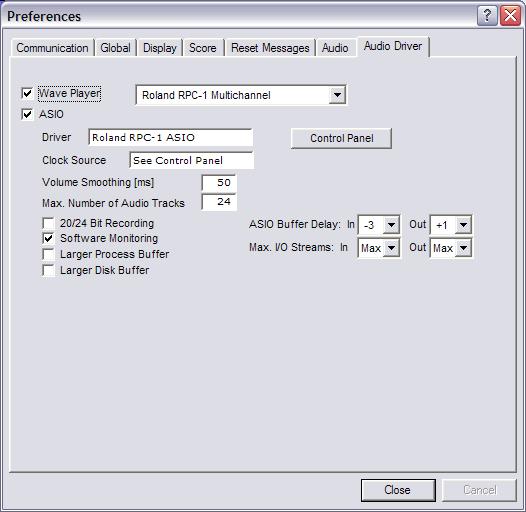Open the ASIO Control Panel button
Viewport: 526px width, 512px height.
341,138
